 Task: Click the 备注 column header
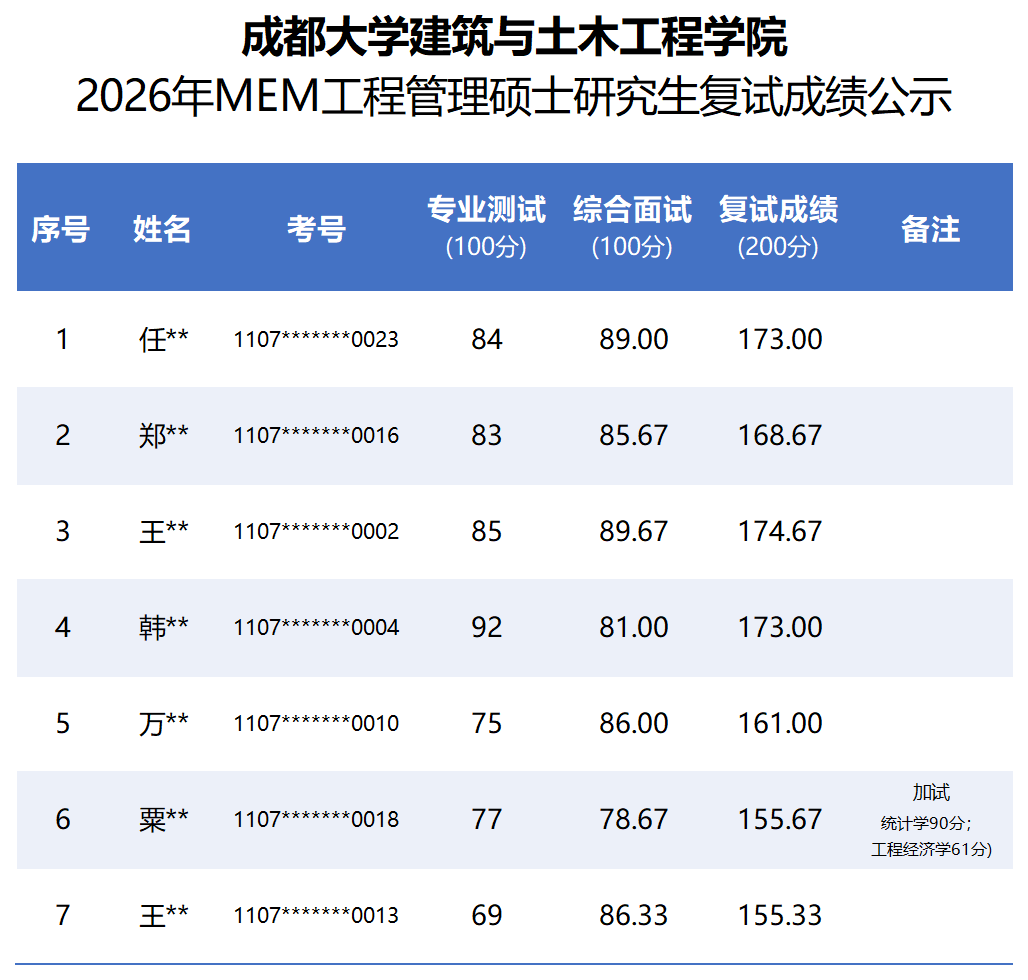click(930, 229)
